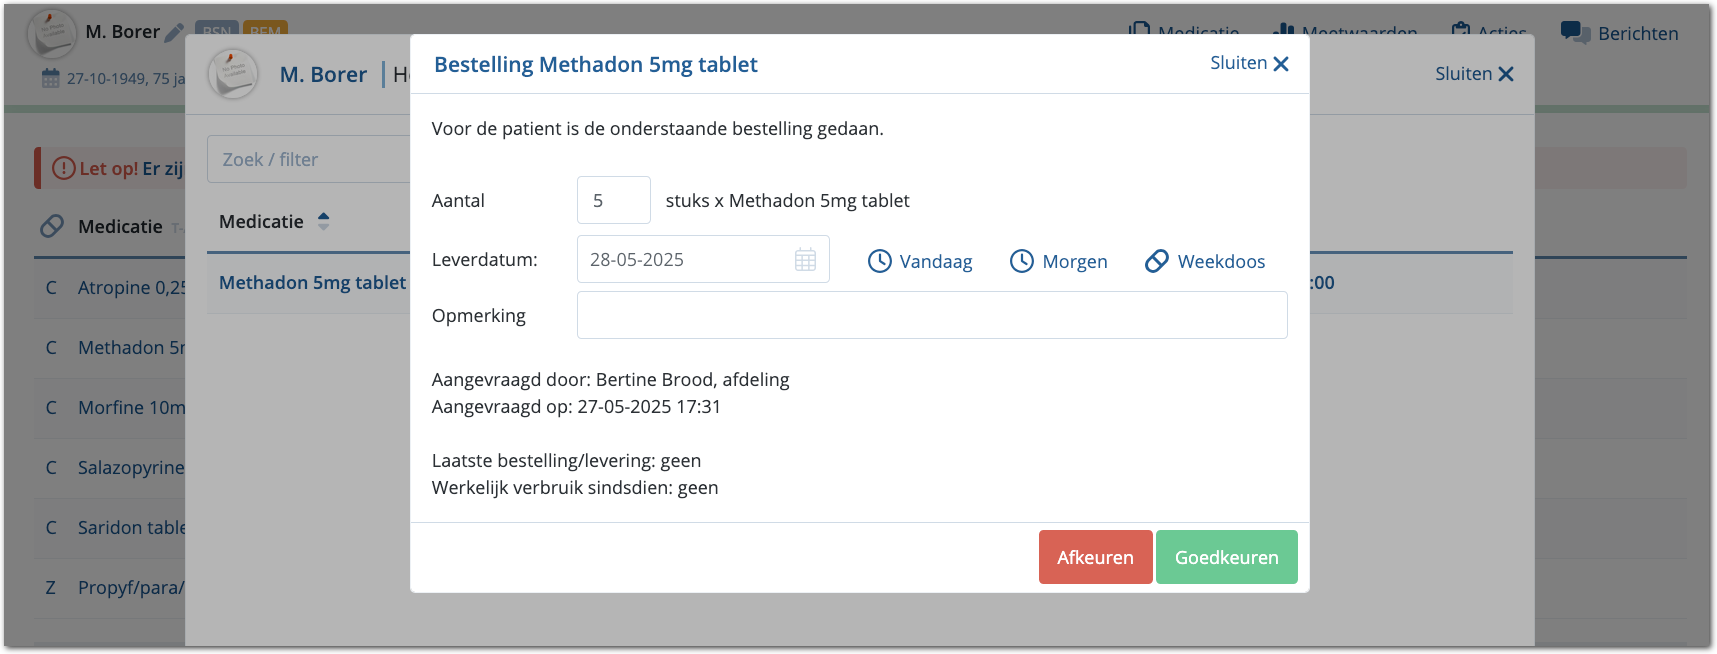Screen dimensions: 1717x654
Task: Focus the Zoek / filter search box
Action: (308, 160)
